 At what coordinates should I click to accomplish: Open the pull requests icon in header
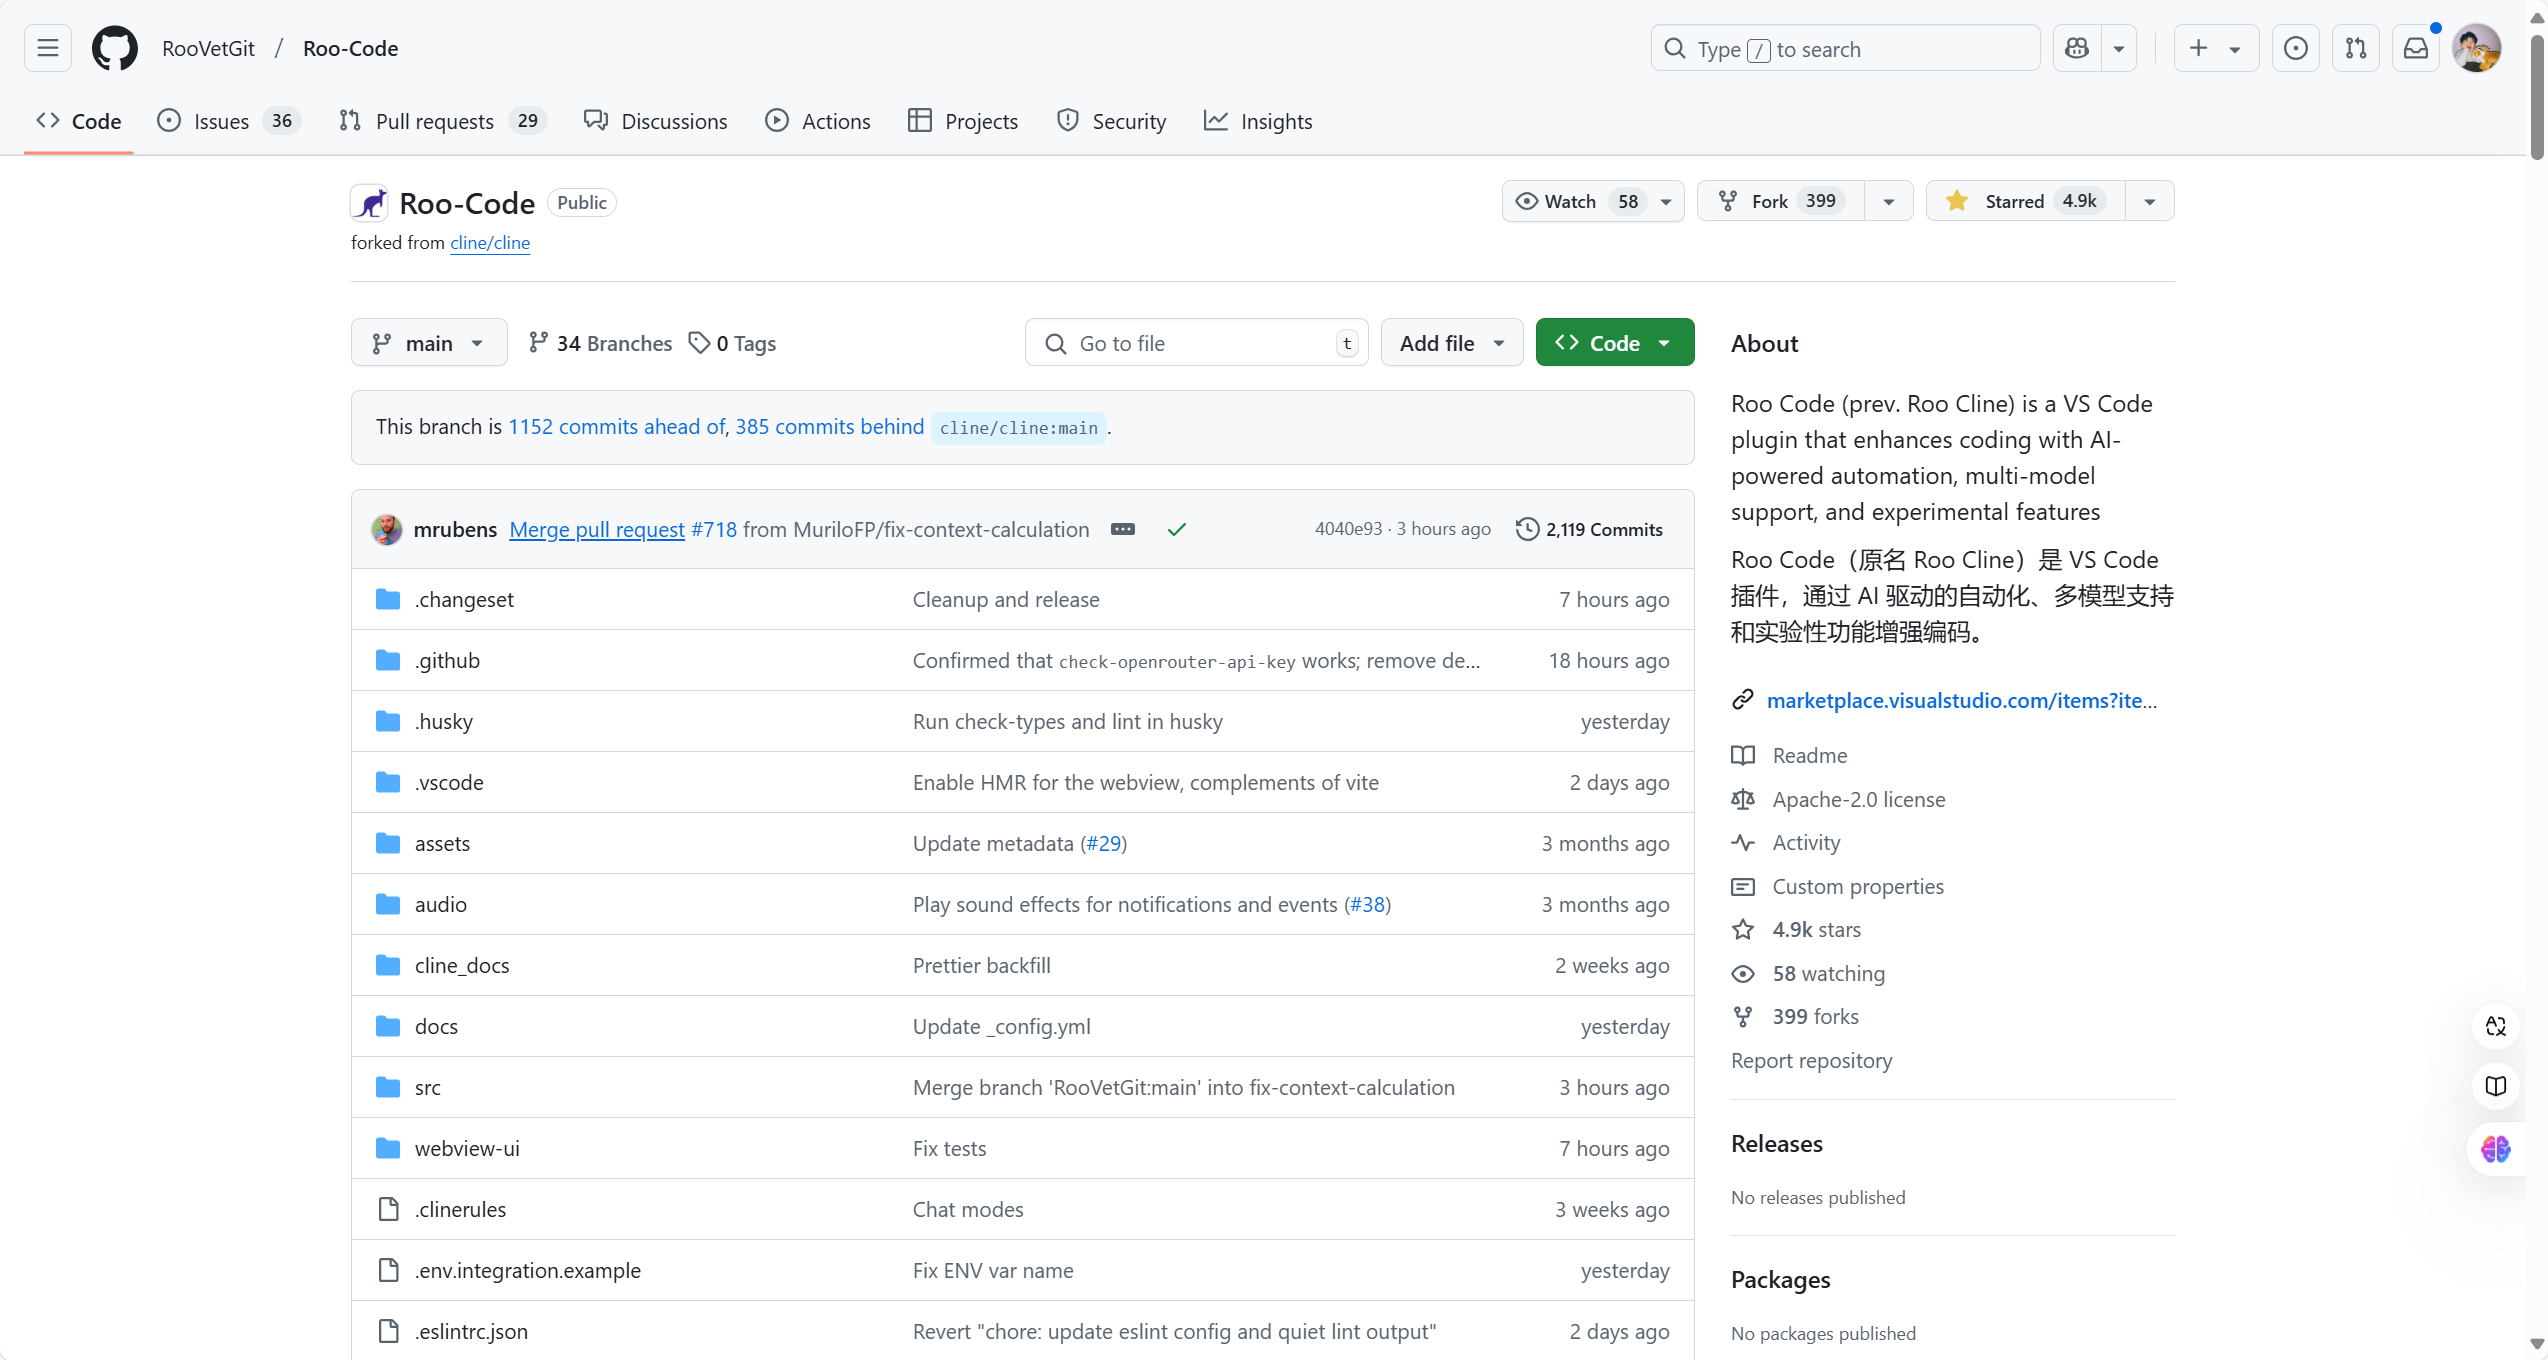pyautogui.click(x=2356, y=48)
